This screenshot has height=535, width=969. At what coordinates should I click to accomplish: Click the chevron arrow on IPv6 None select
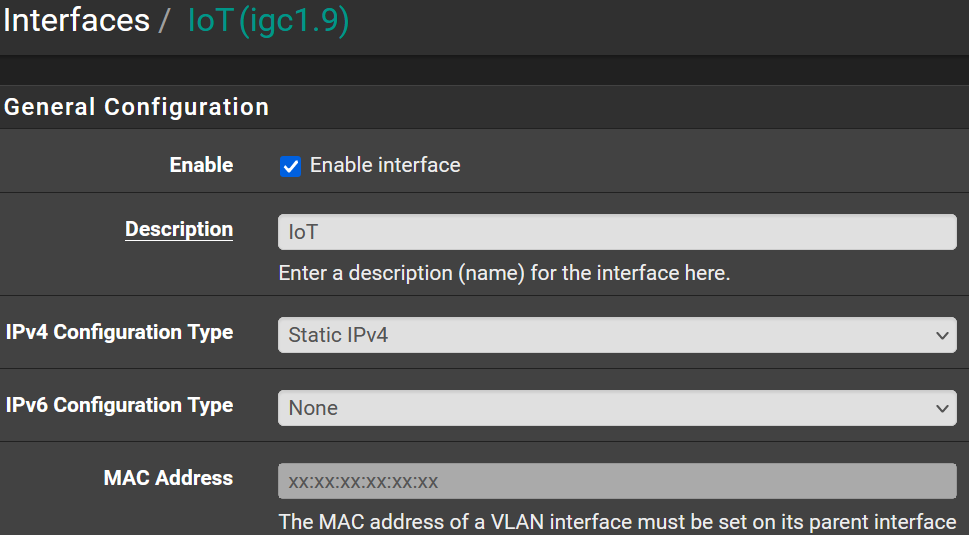(942, 408)
